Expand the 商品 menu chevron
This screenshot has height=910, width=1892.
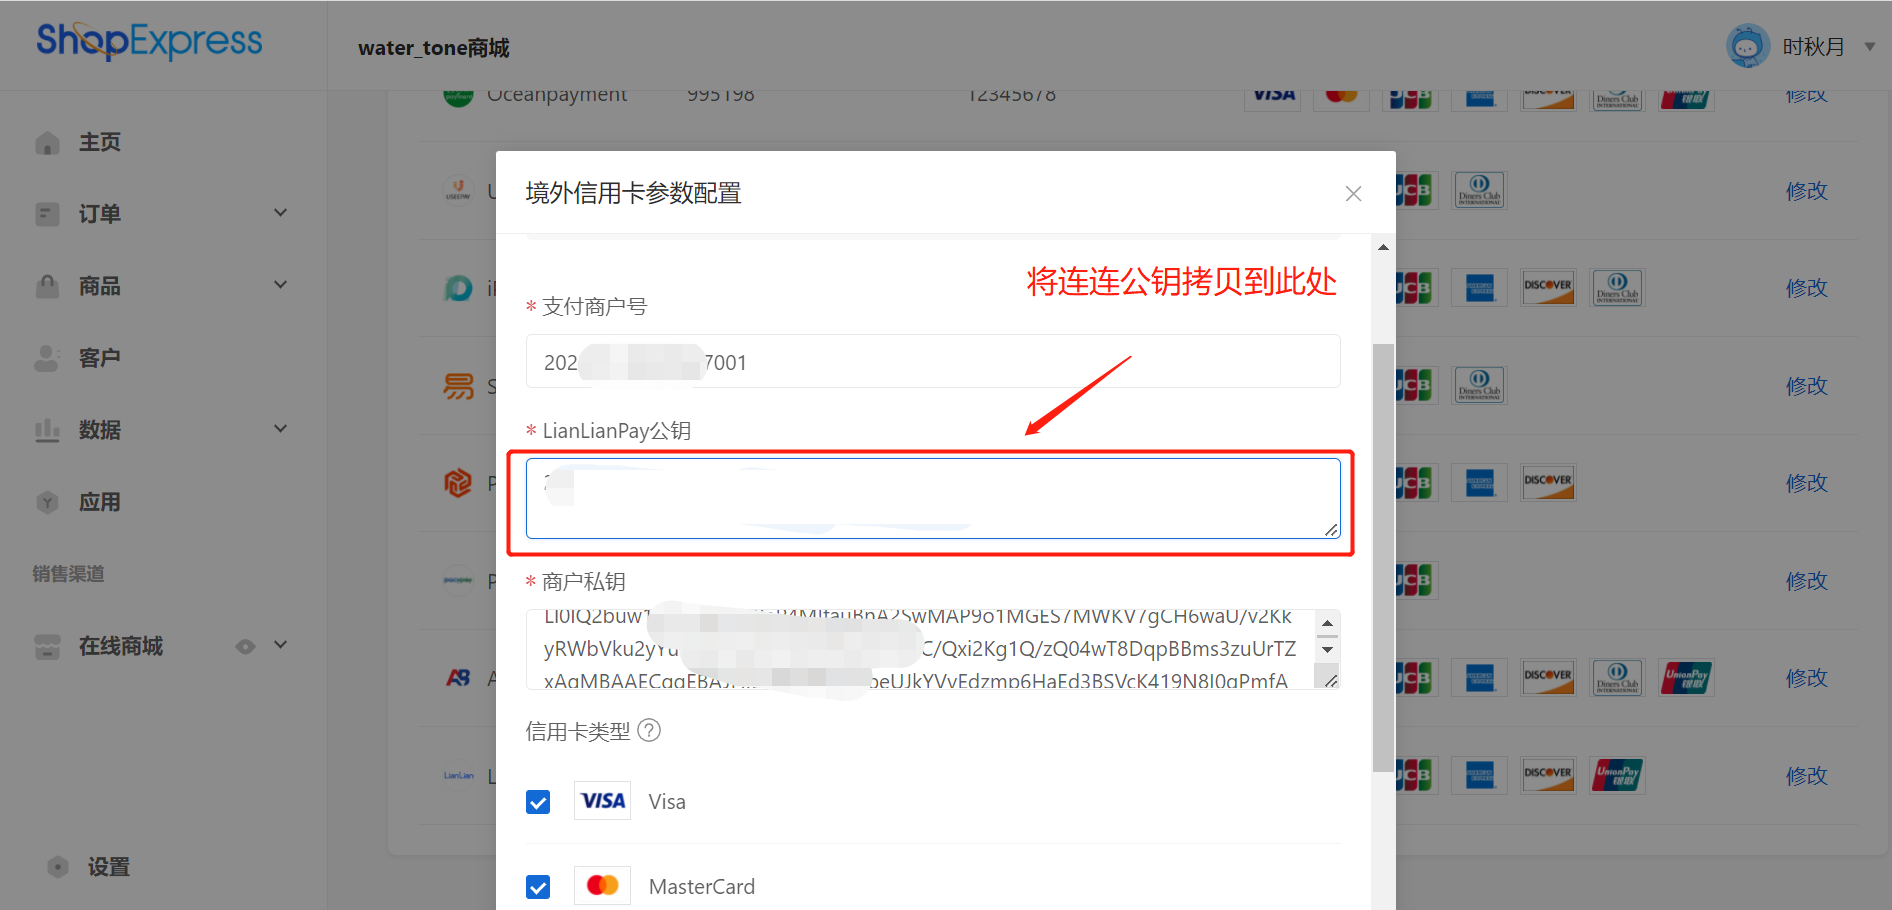point(281,285)
